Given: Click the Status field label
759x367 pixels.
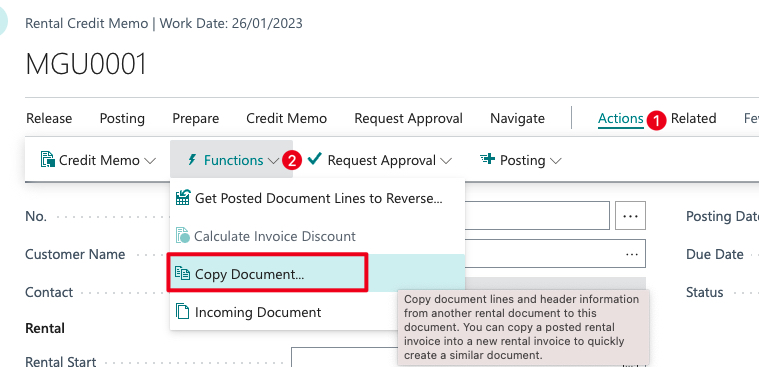Looking at the screenshot, I should click(705, 292).
